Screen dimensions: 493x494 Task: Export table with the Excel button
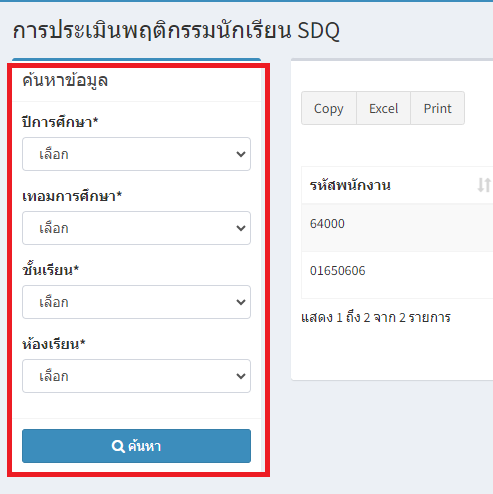(x=383, y=108)
